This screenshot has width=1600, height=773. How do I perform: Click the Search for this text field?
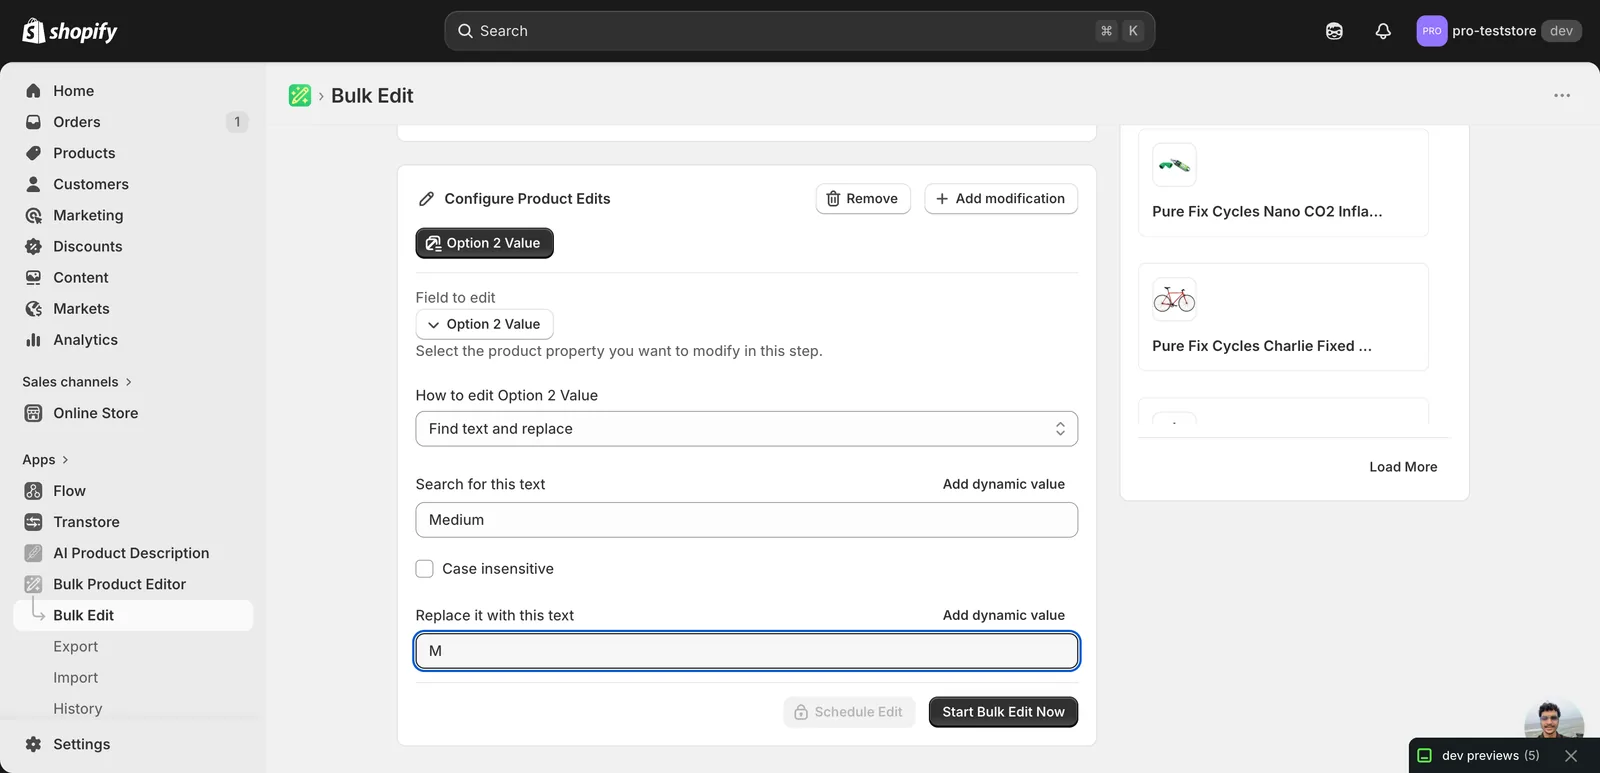point(746,520)
